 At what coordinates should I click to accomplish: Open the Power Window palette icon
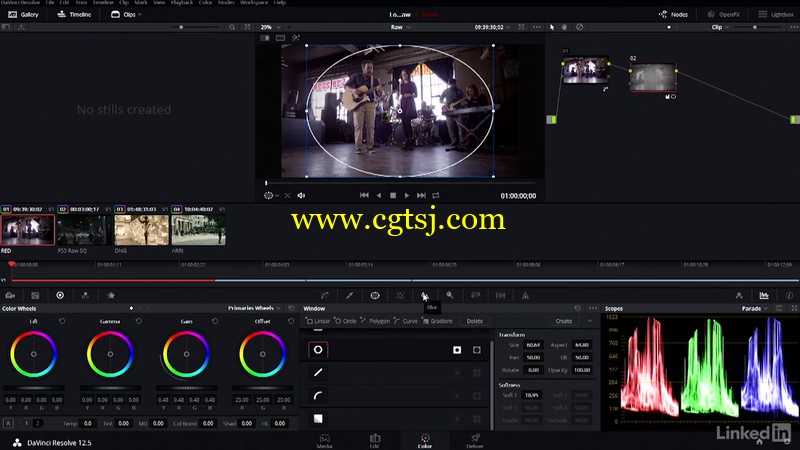pos(375,295)
